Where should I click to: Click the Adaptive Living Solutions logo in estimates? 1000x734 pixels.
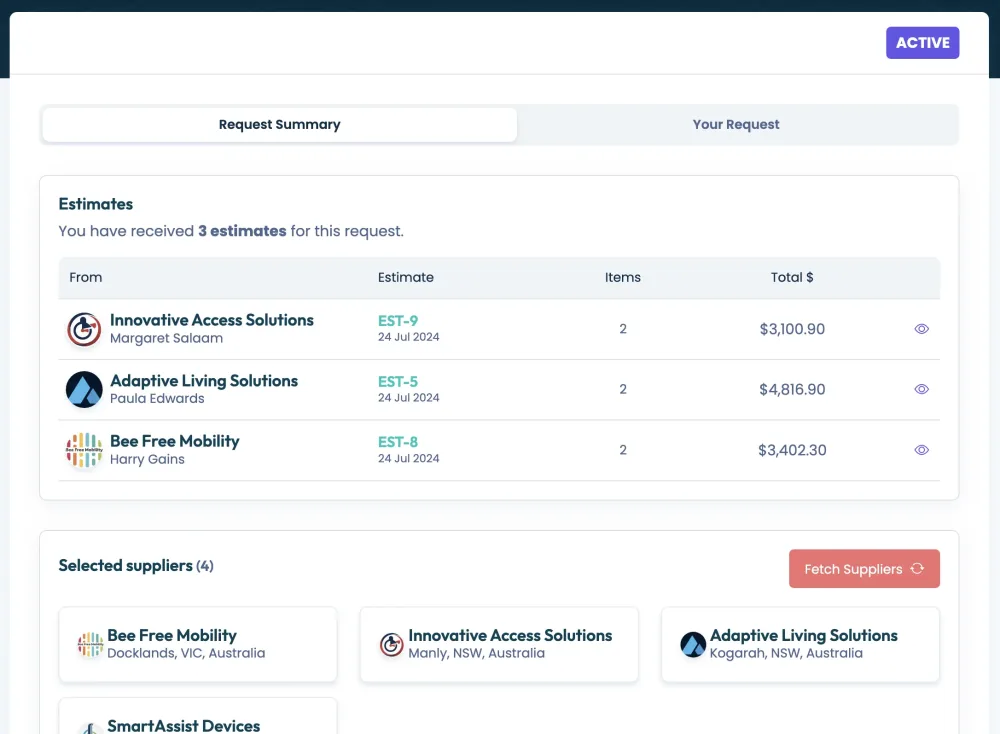point(84,389)
